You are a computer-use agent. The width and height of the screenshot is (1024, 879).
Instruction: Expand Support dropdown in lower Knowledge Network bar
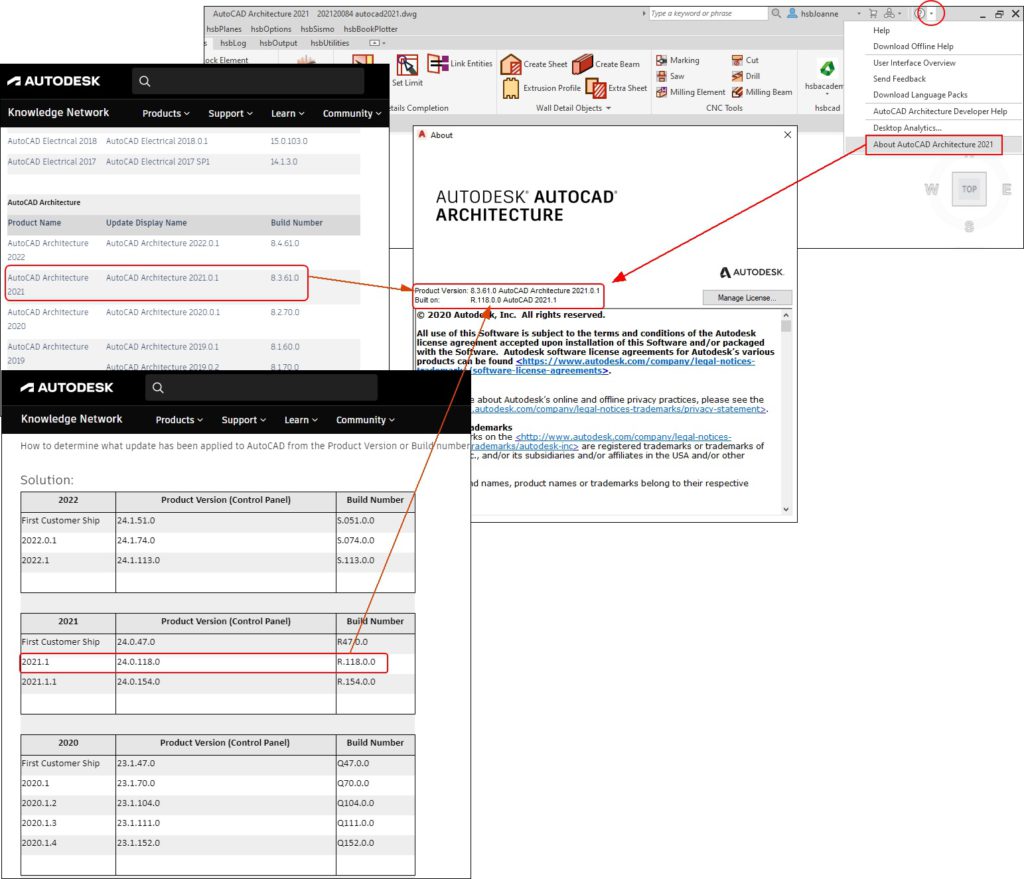pos(244,420)
